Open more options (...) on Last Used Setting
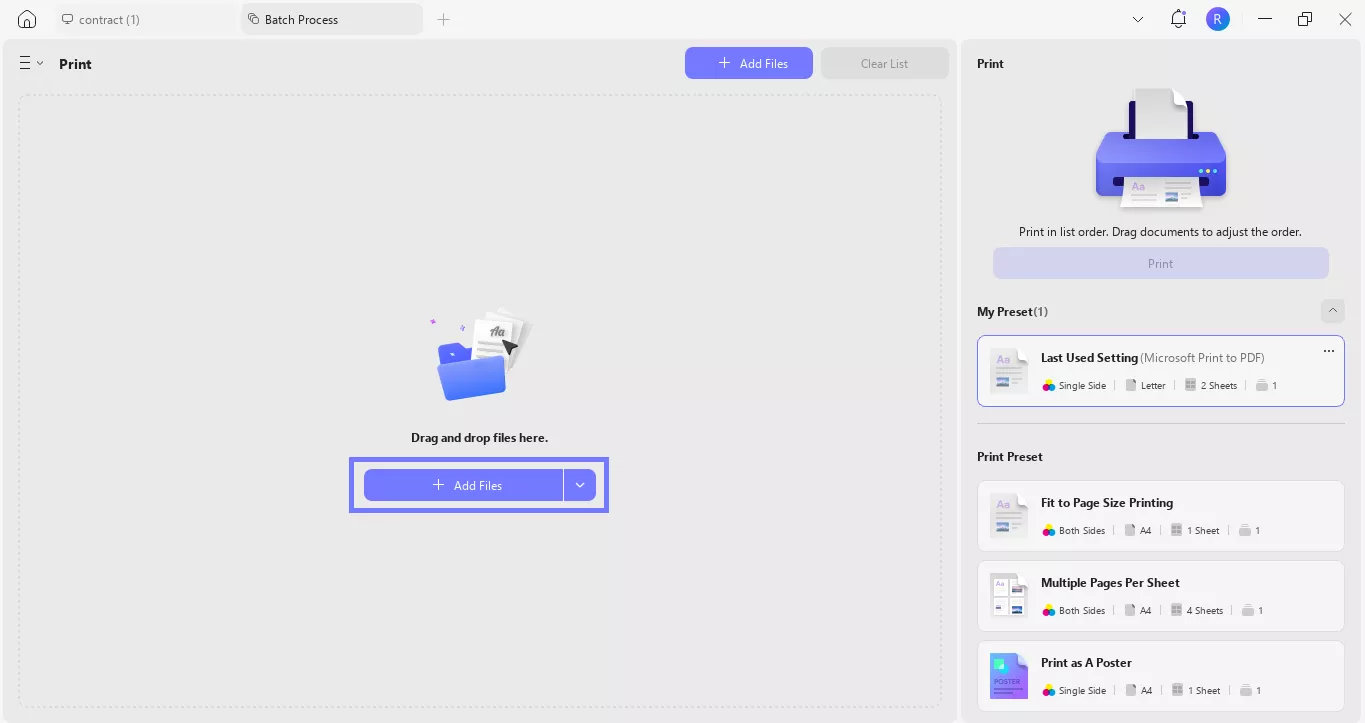Screen dimensions: 1365x723 pyautogui.click(x=1329, y=351)
